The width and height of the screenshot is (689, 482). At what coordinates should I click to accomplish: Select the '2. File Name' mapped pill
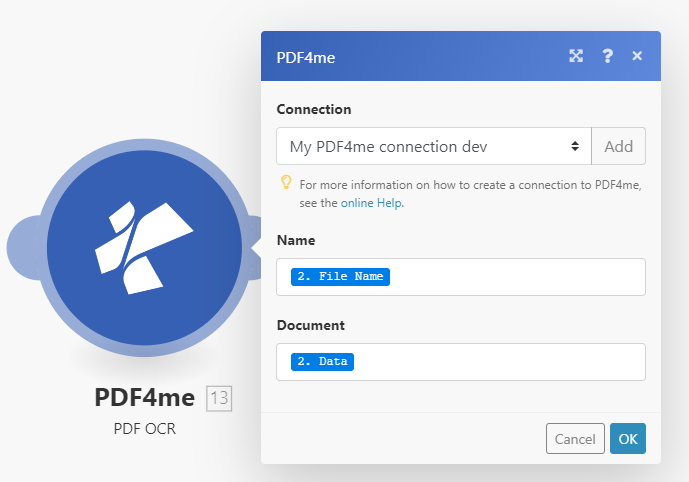coord(340,277)
